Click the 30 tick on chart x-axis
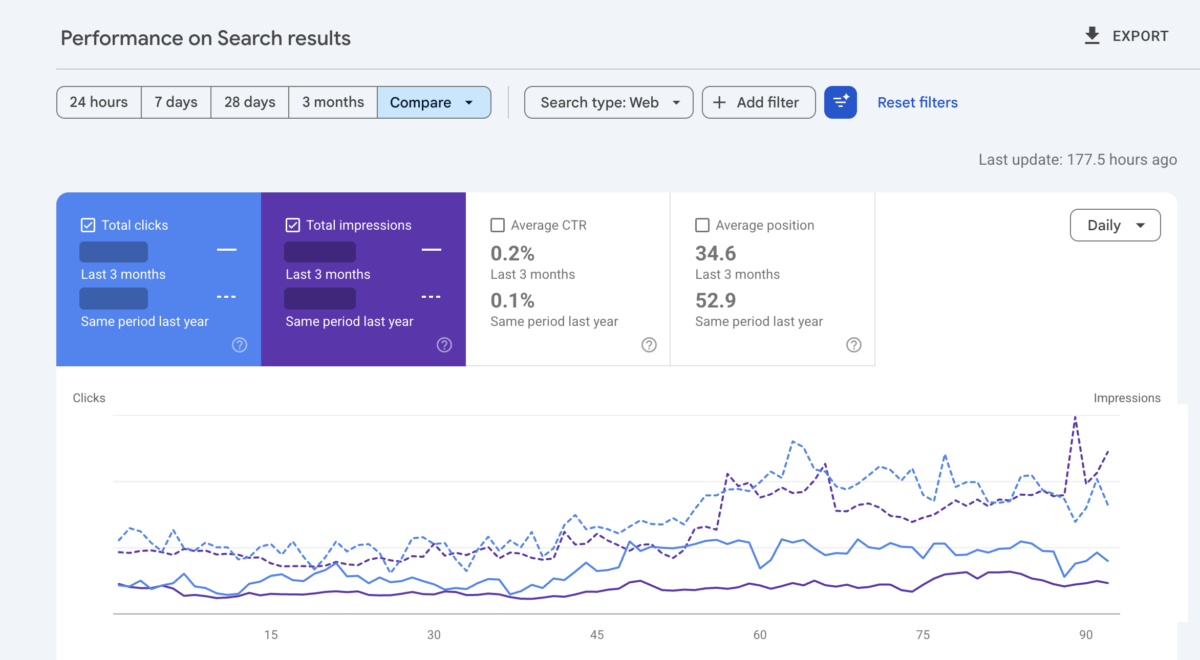This screenshot has height=660, width=1200. coord(434,635)
